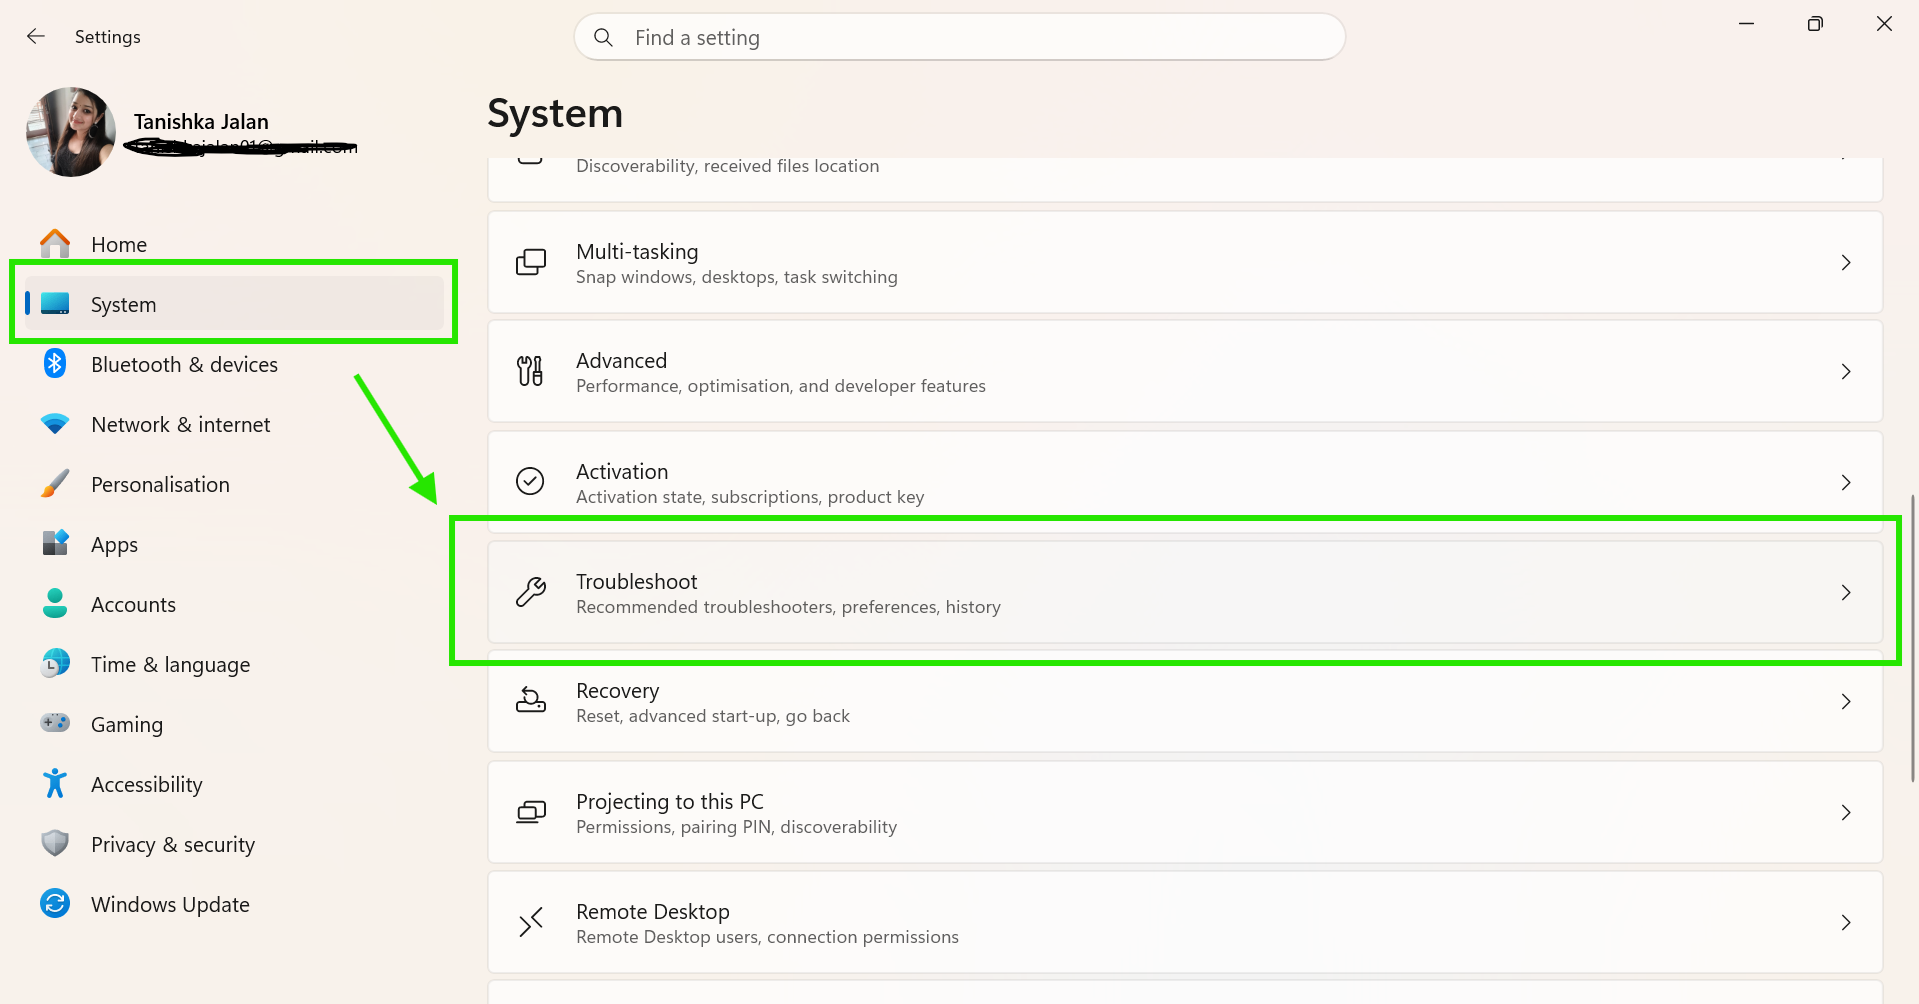
Task: Expand the Troubleshoot row chevron
Action: tap(1846, 592)
